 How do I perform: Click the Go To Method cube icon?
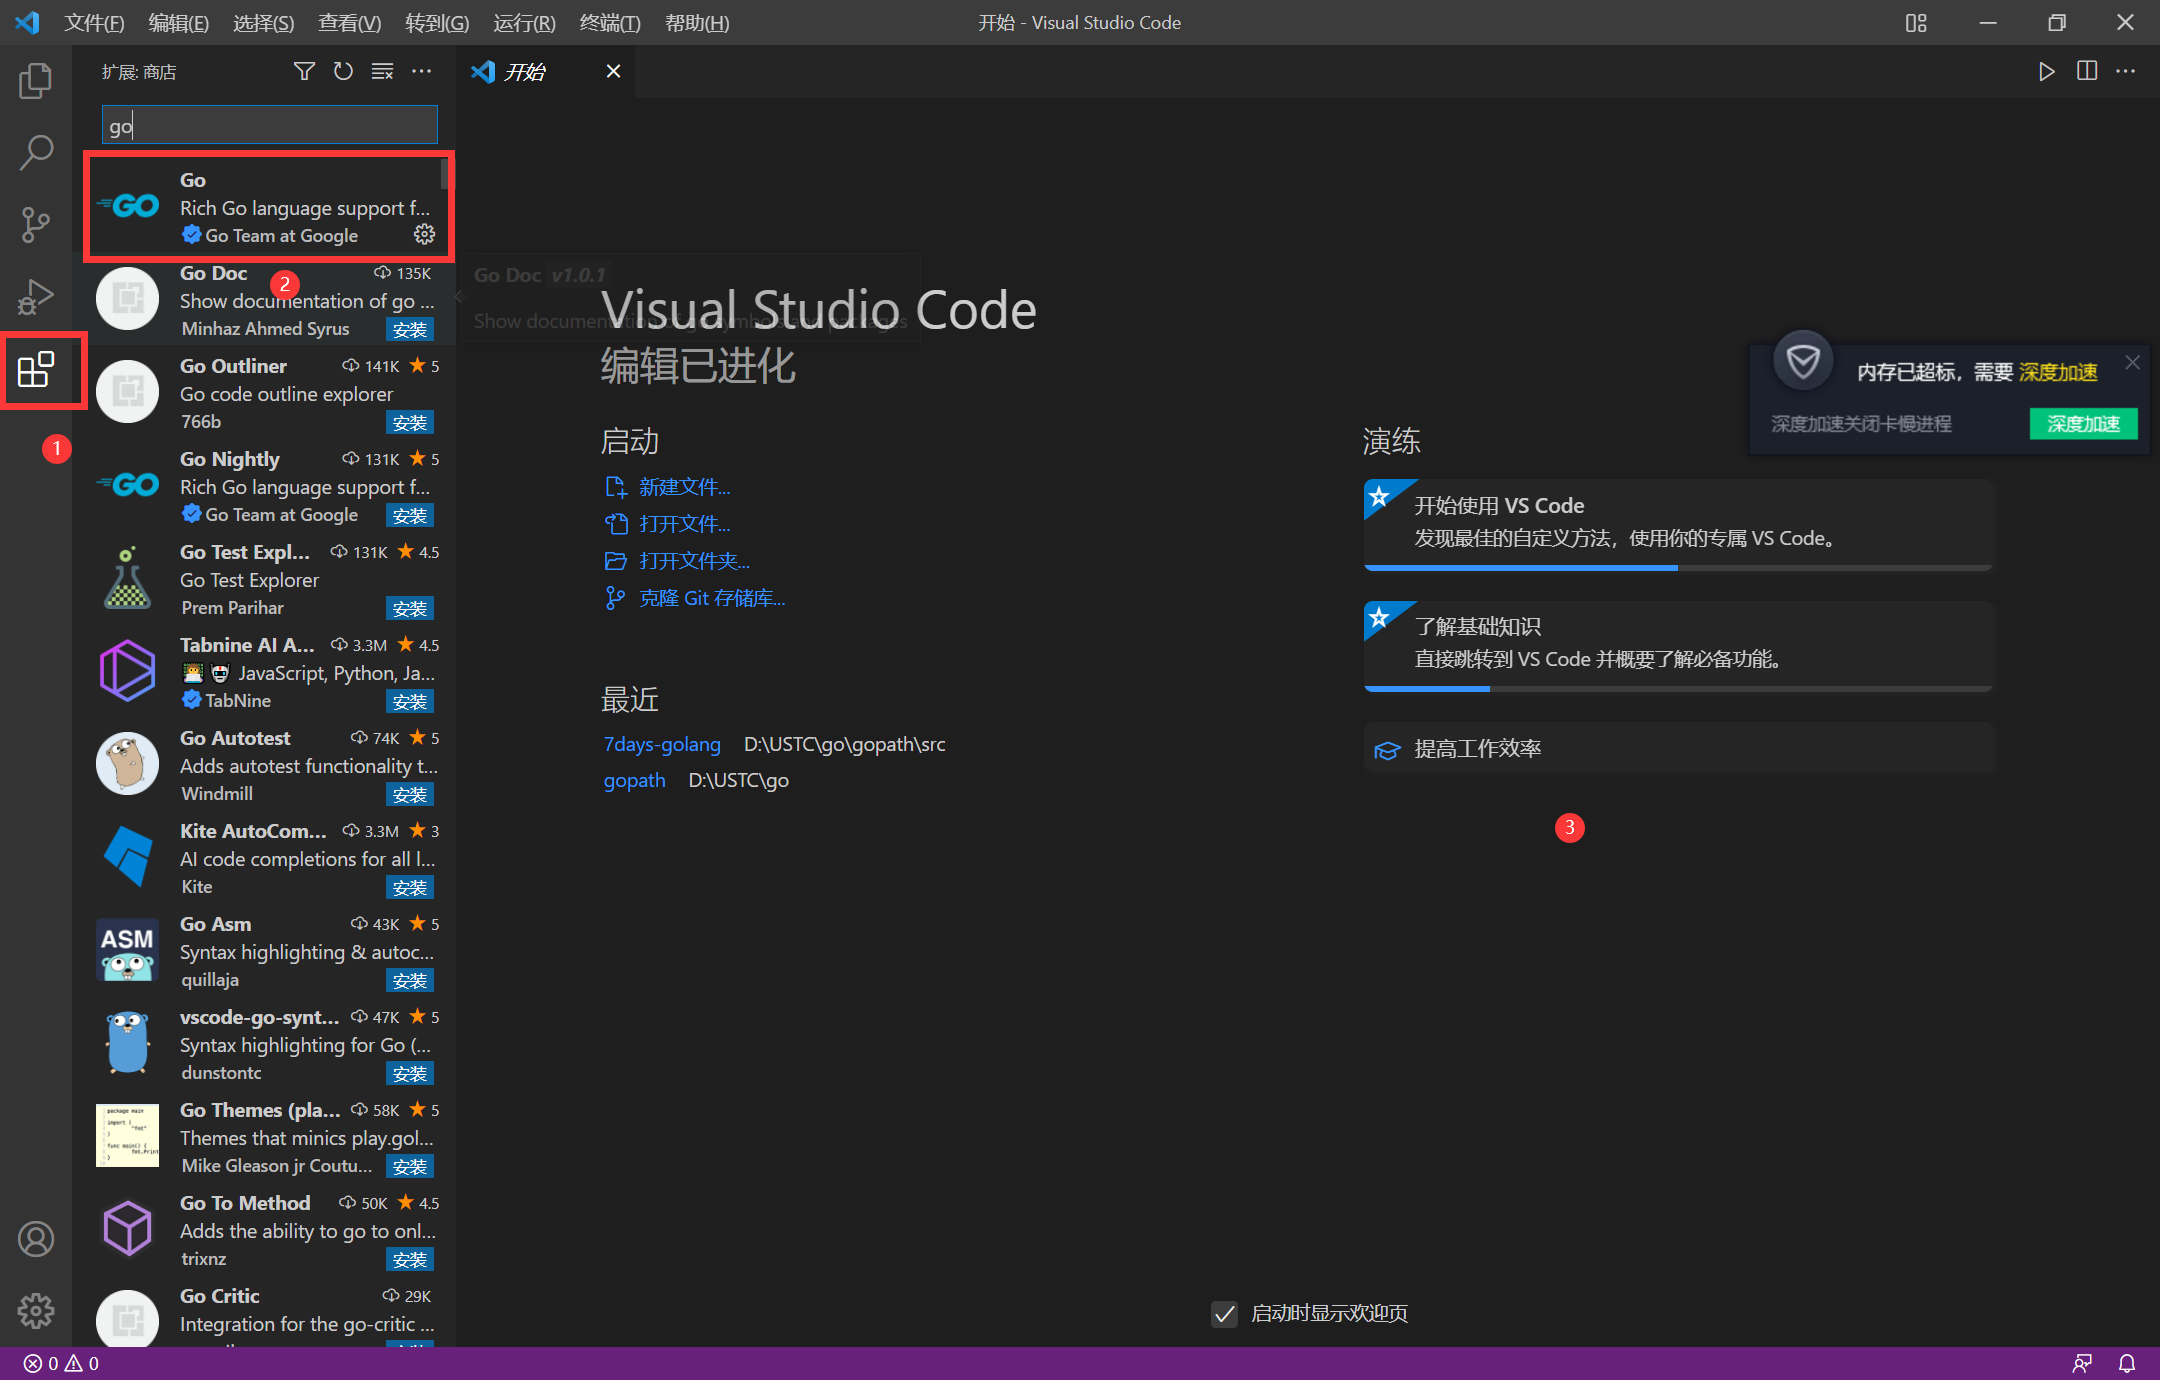(x=128, y=1228)
